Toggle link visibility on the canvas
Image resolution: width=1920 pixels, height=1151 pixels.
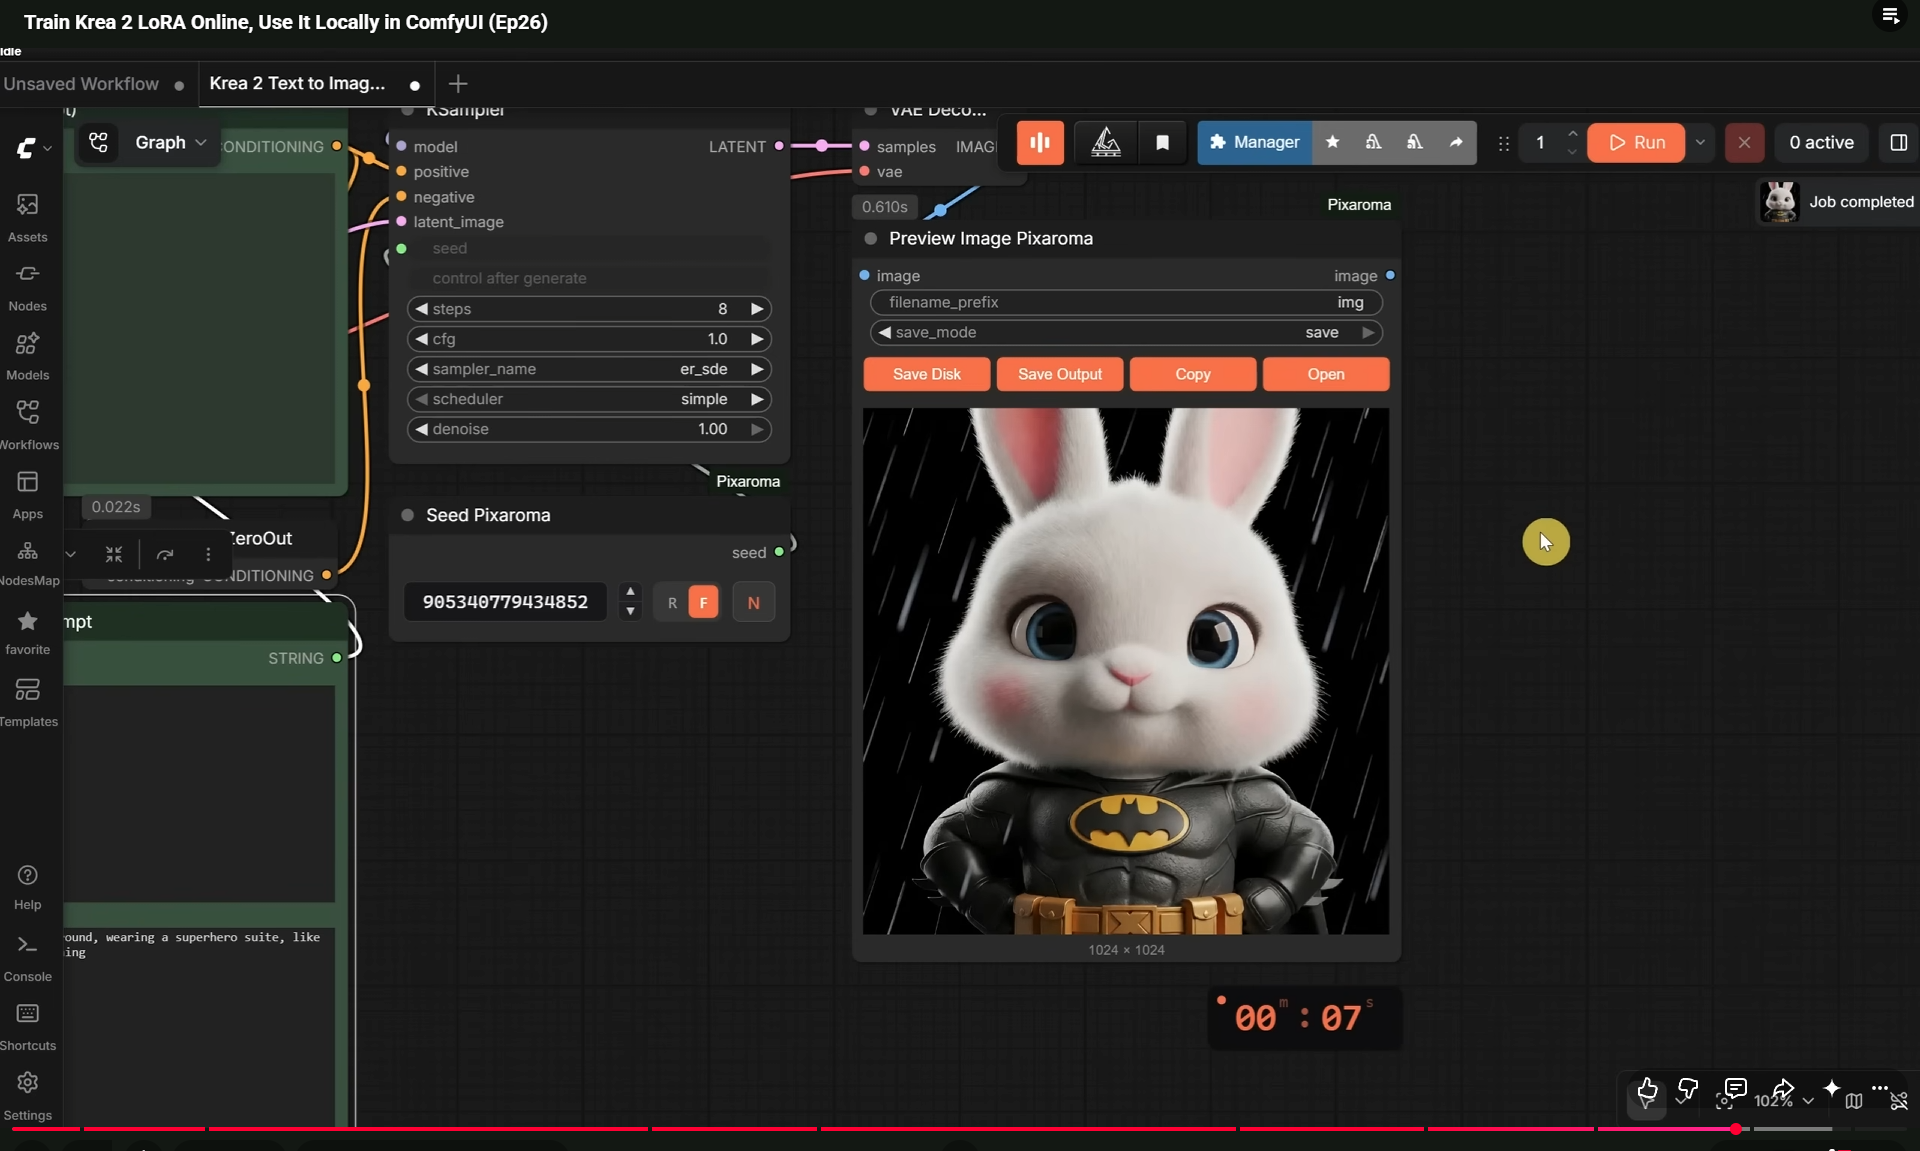point(1899,1101)
